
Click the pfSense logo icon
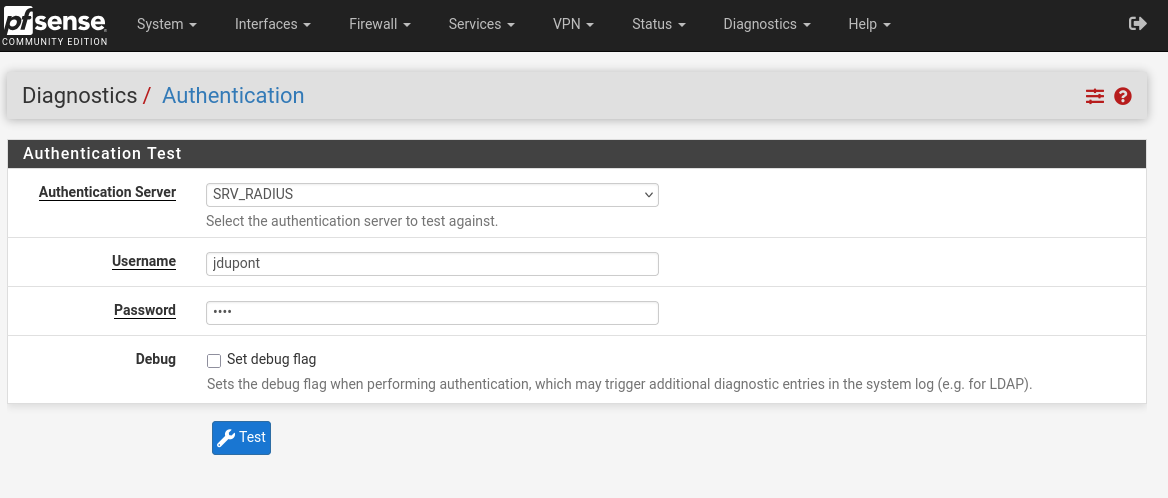pyautogui.click(x=54, y=24)
